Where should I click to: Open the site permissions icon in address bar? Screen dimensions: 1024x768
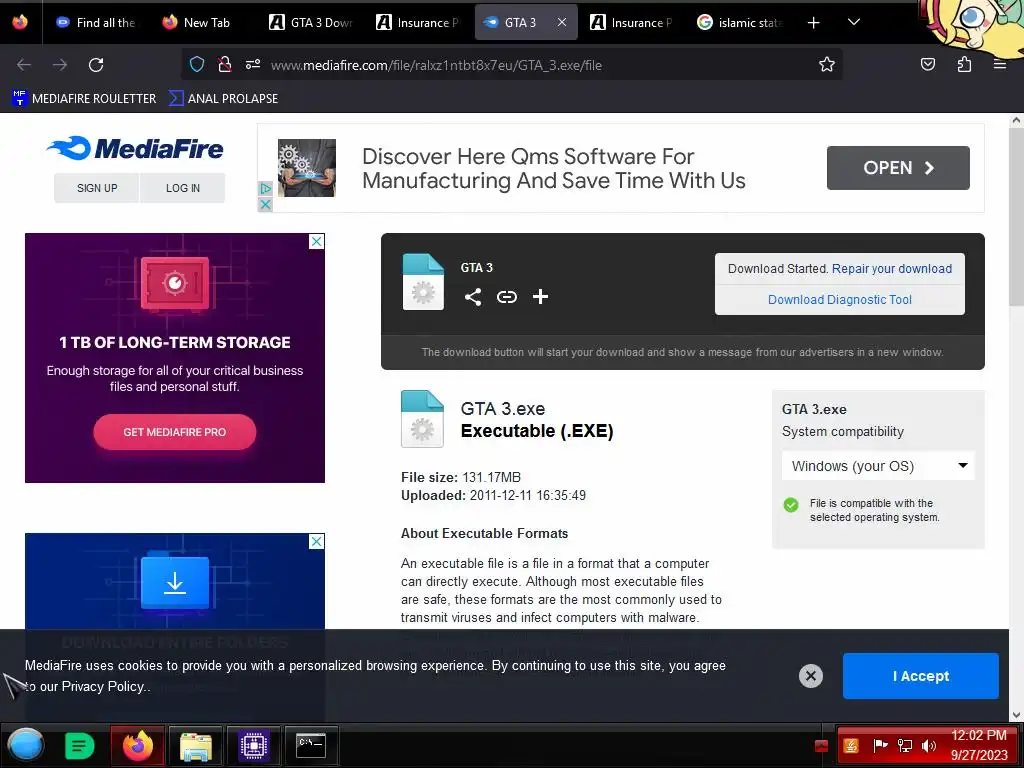[x=253, y=64]
